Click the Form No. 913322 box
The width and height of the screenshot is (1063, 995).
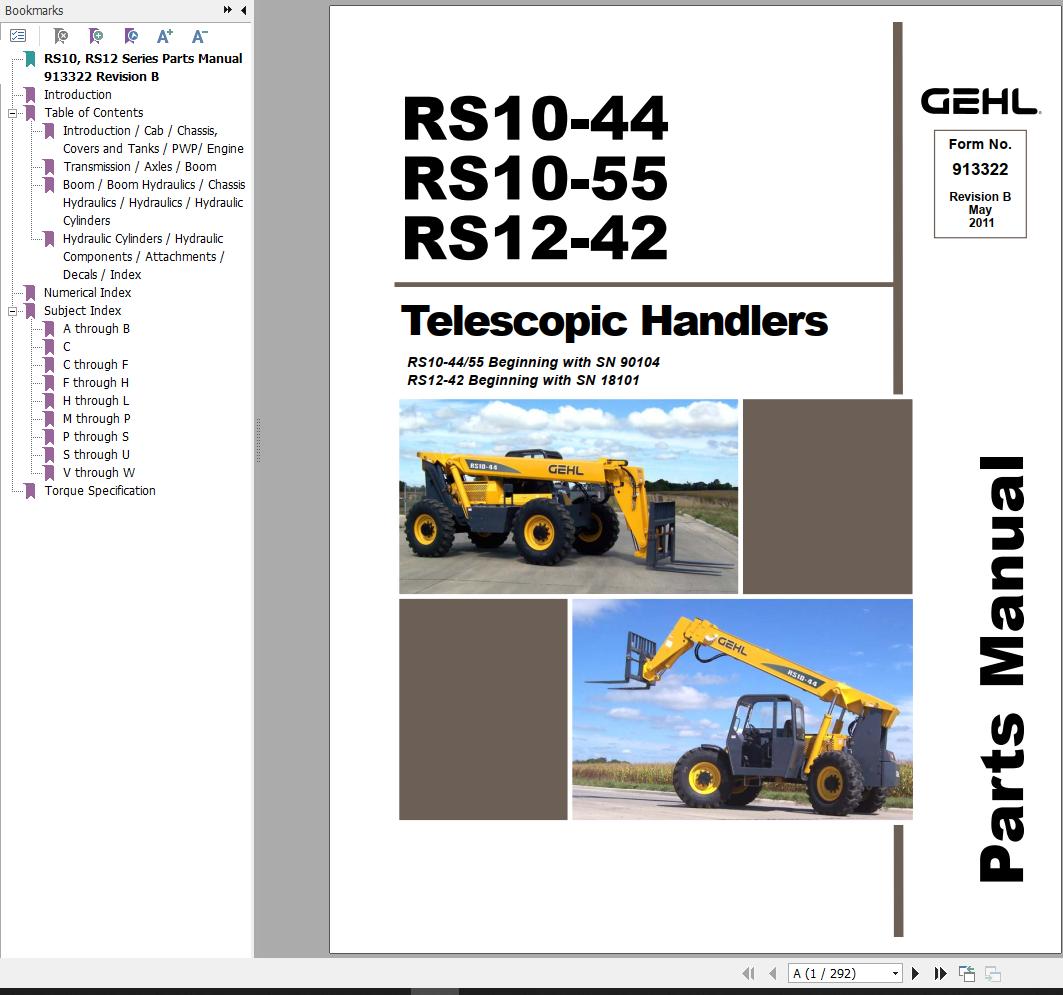(980, 184)
